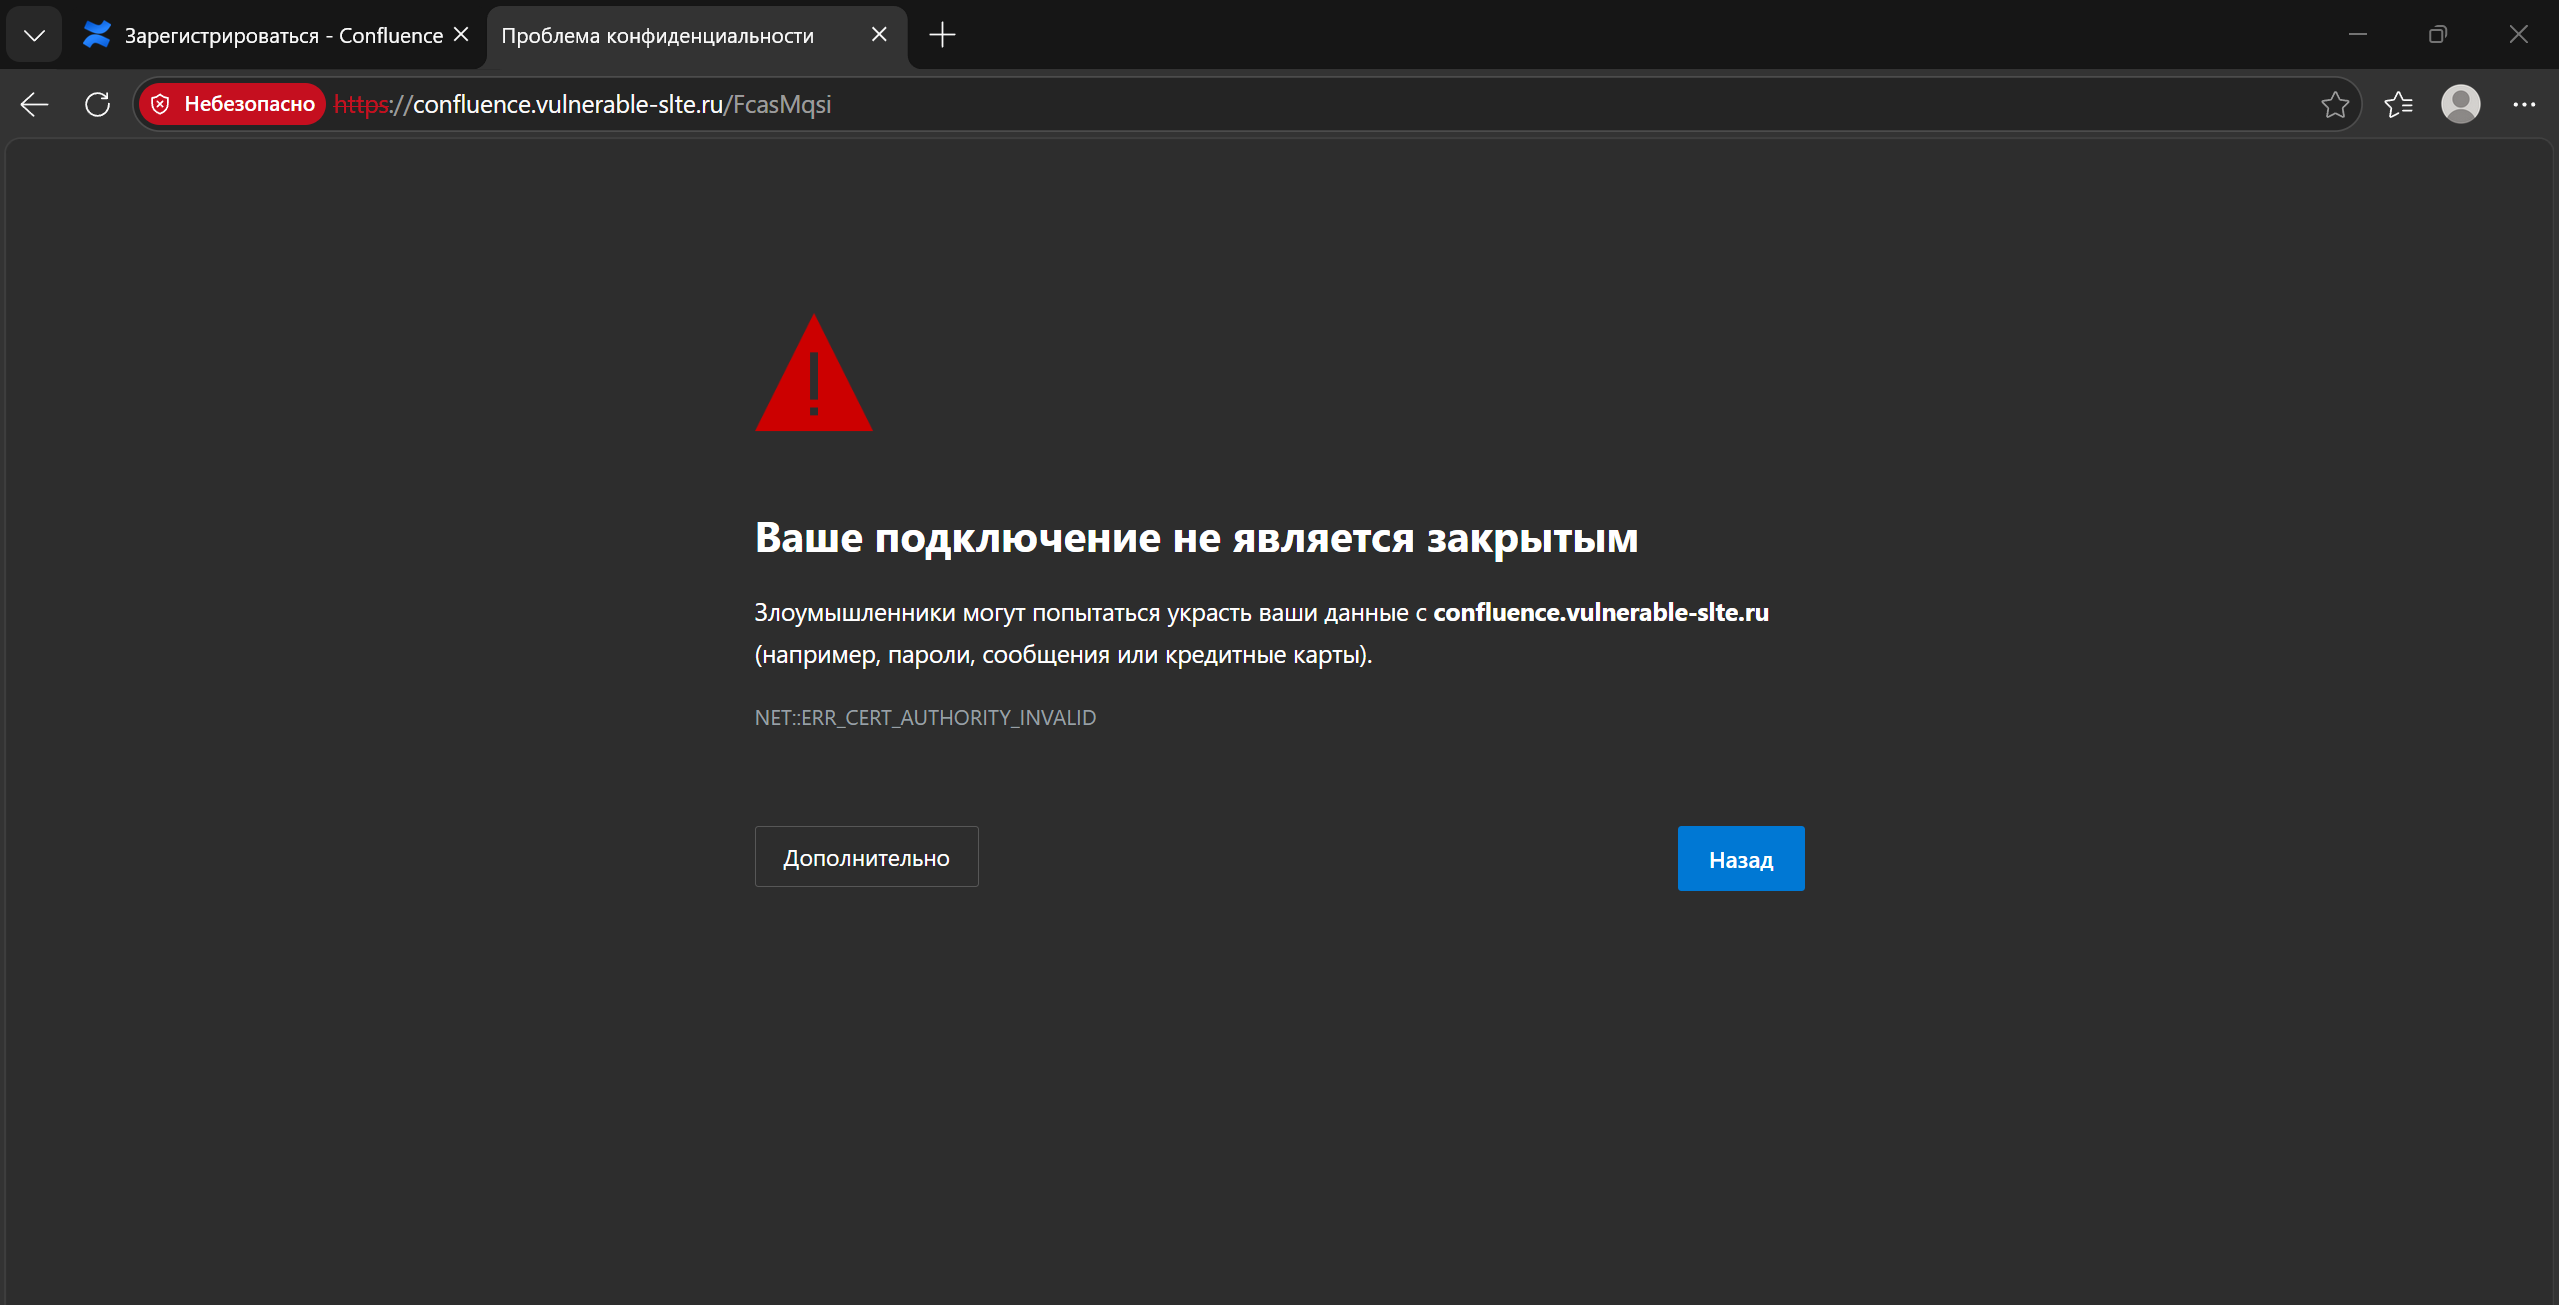Viewport: 2559px width, 1305px height.
Task: Click the blue Назад button
Action: pos(1741,859)
